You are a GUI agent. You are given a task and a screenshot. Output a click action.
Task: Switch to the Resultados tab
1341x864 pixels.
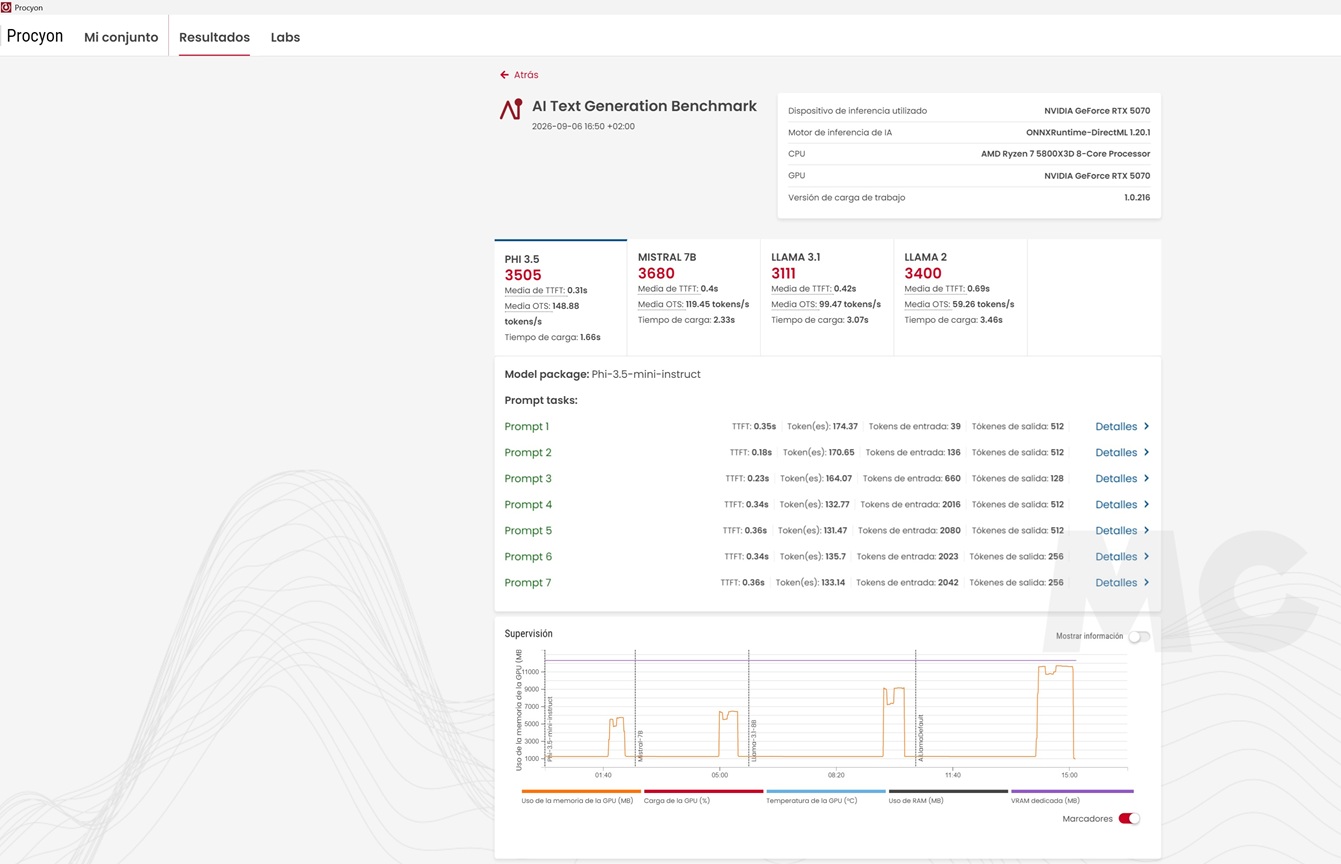[214, 37]
